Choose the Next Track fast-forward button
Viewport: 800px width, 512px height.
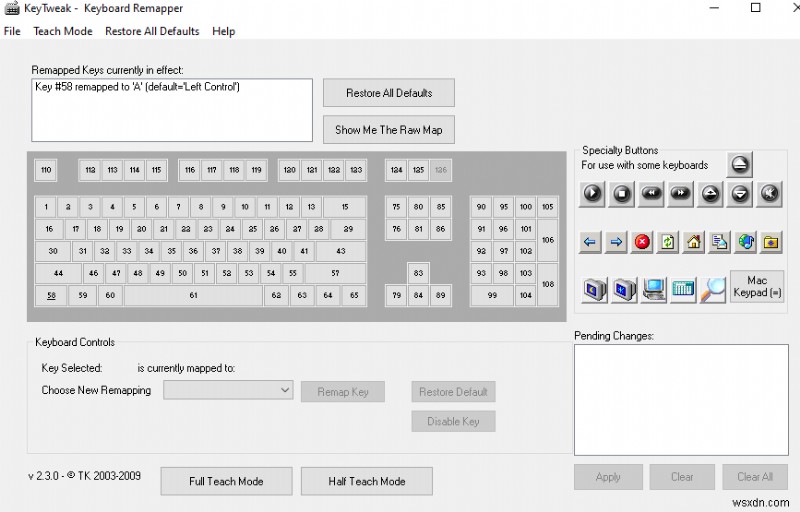pos(681,194)
